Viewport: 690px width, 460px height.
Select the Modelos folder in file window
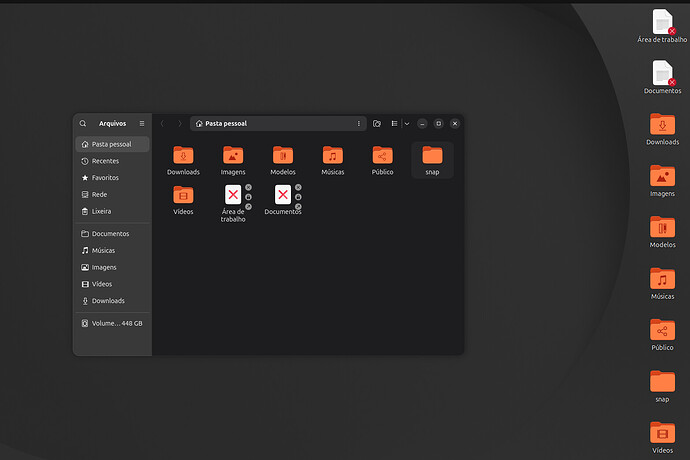[283, 160]
